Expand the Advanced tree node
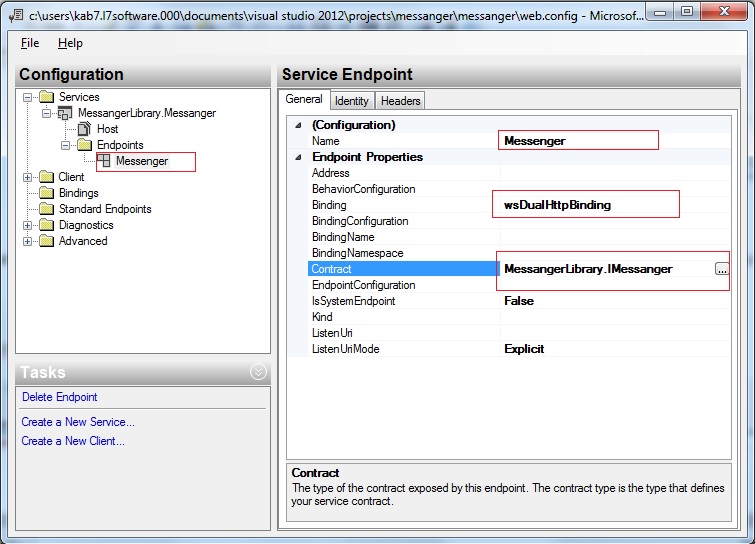The width and height of the screenshot is (755, 544). [27, 241]
